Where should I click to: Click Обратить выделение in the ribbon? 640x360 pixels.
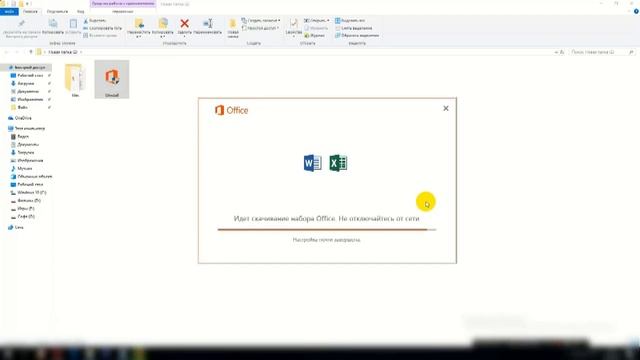coord(357,36)
